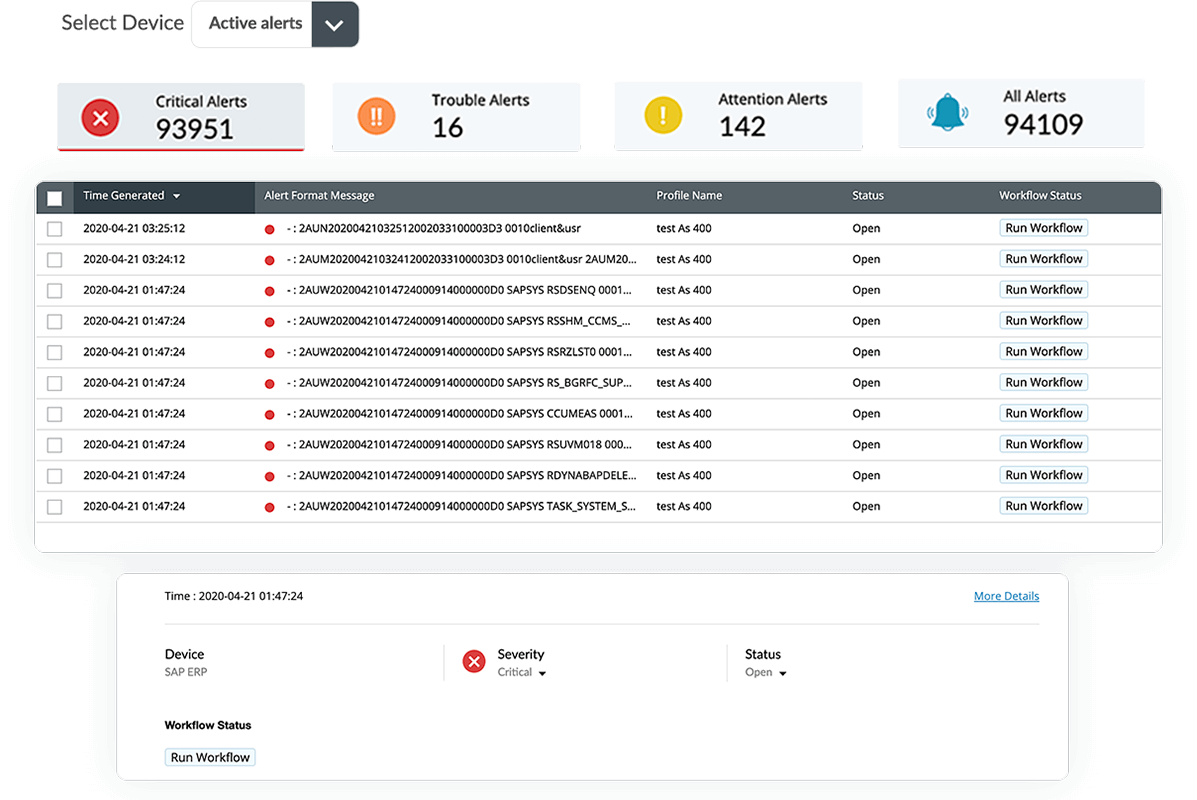Click the yellow attention alerts icon
The image size is (1197, 800).
663,115
